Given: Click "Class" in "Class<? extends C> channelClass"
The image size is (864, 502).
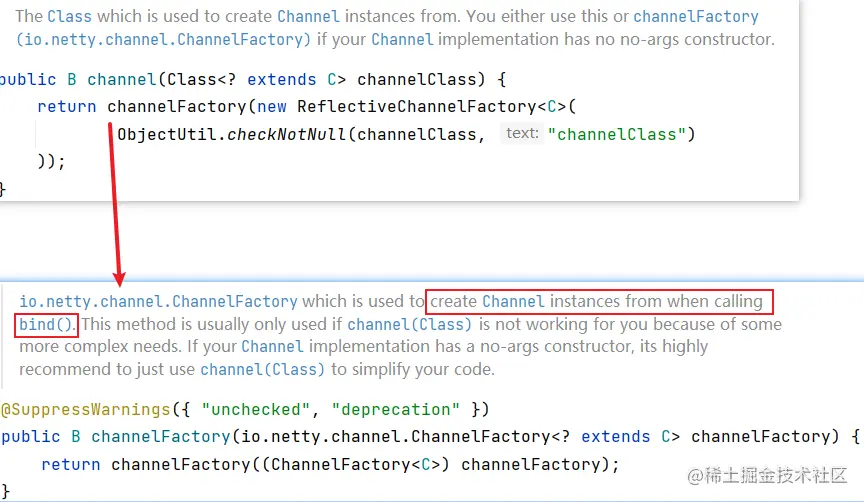Looking at the screenshot, I should click(192, 79).
